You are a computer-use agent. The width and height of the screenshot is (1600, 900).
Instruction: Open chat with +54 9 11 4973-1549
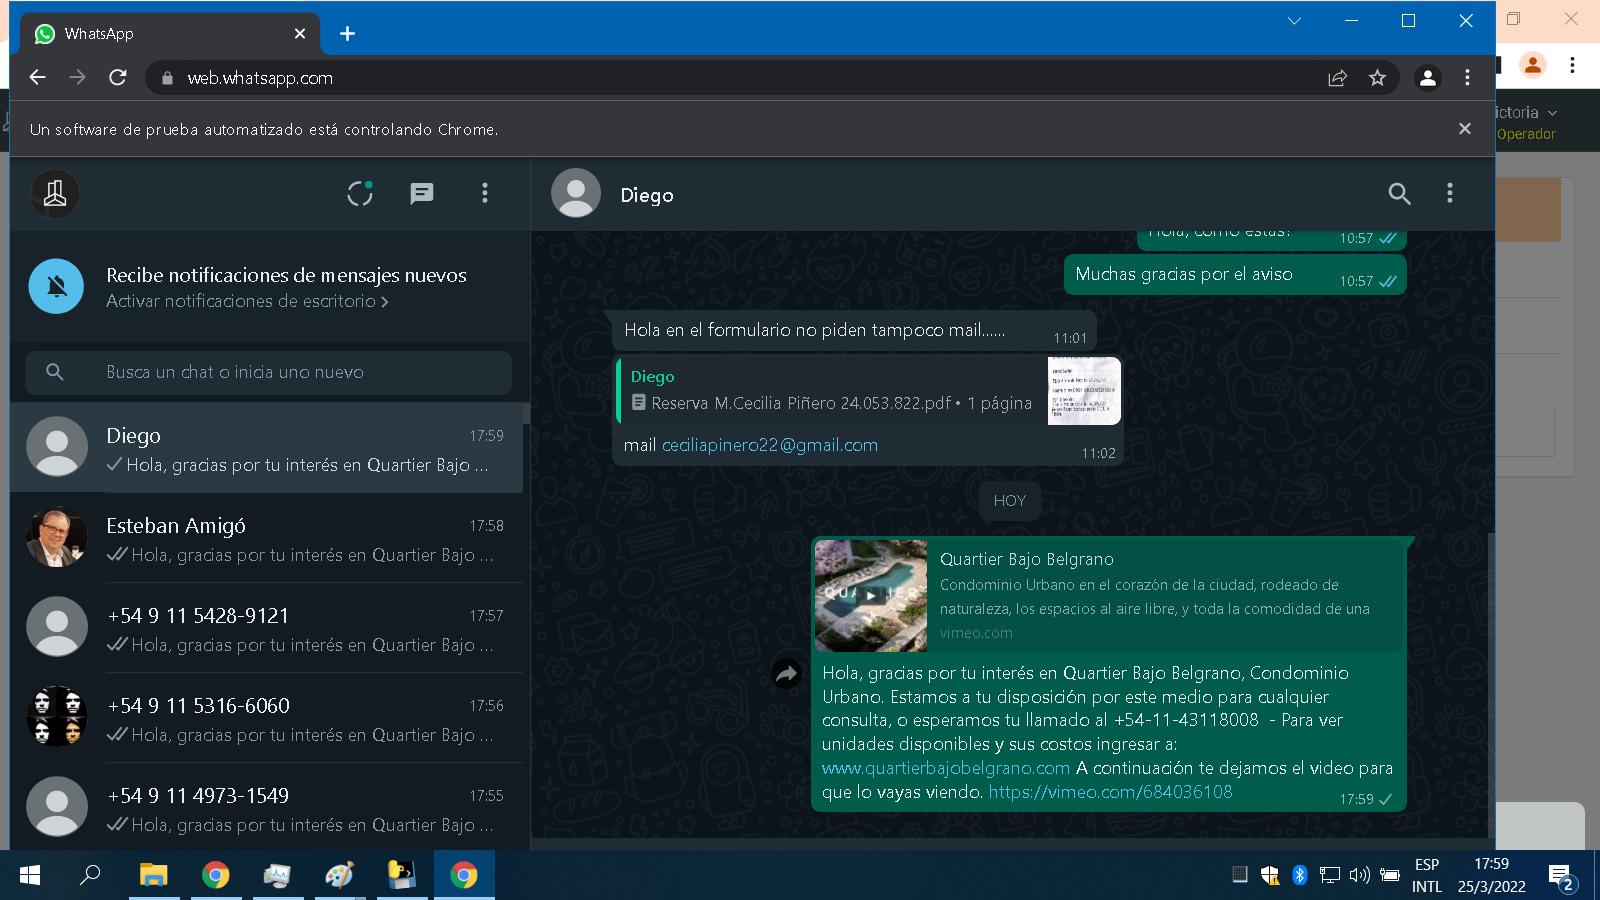(266, 806)
